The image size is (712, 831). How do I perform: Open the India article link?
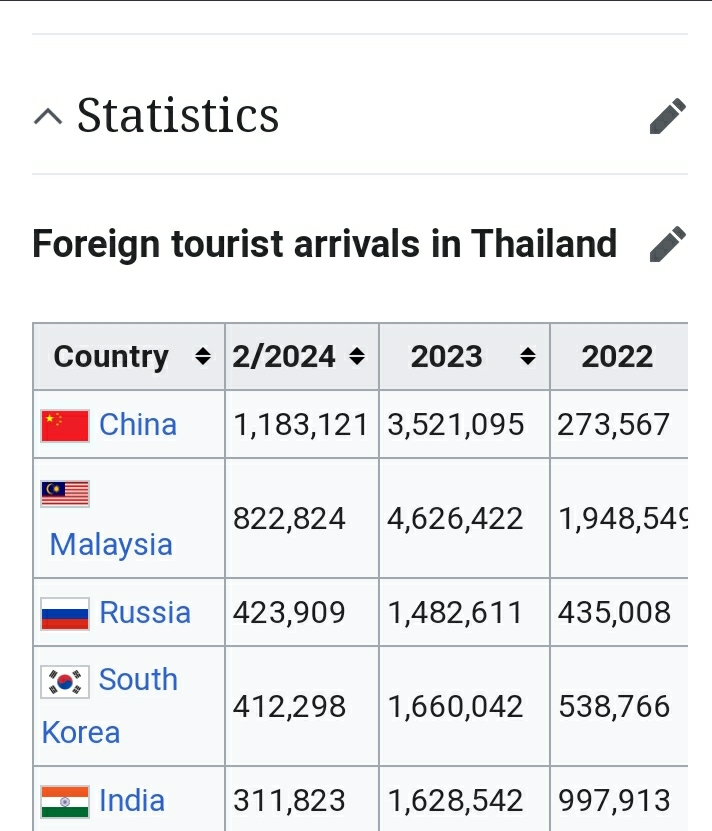[x=132, y=800]
